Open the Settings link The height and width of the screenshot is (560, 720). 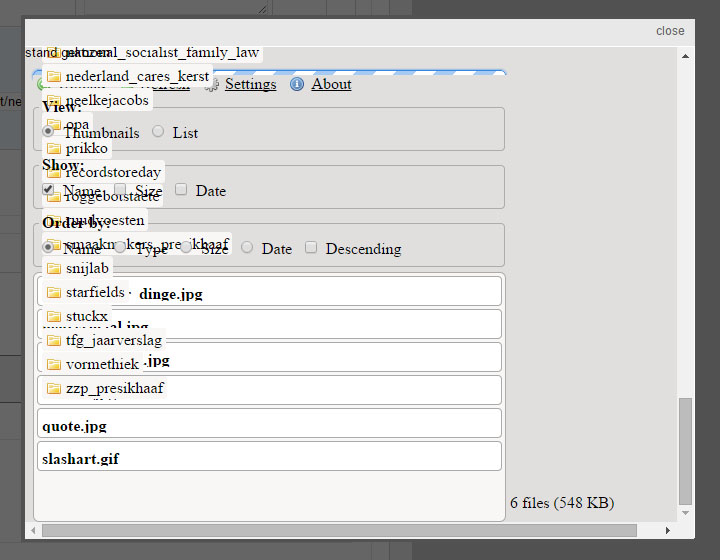tap(250, 84)
